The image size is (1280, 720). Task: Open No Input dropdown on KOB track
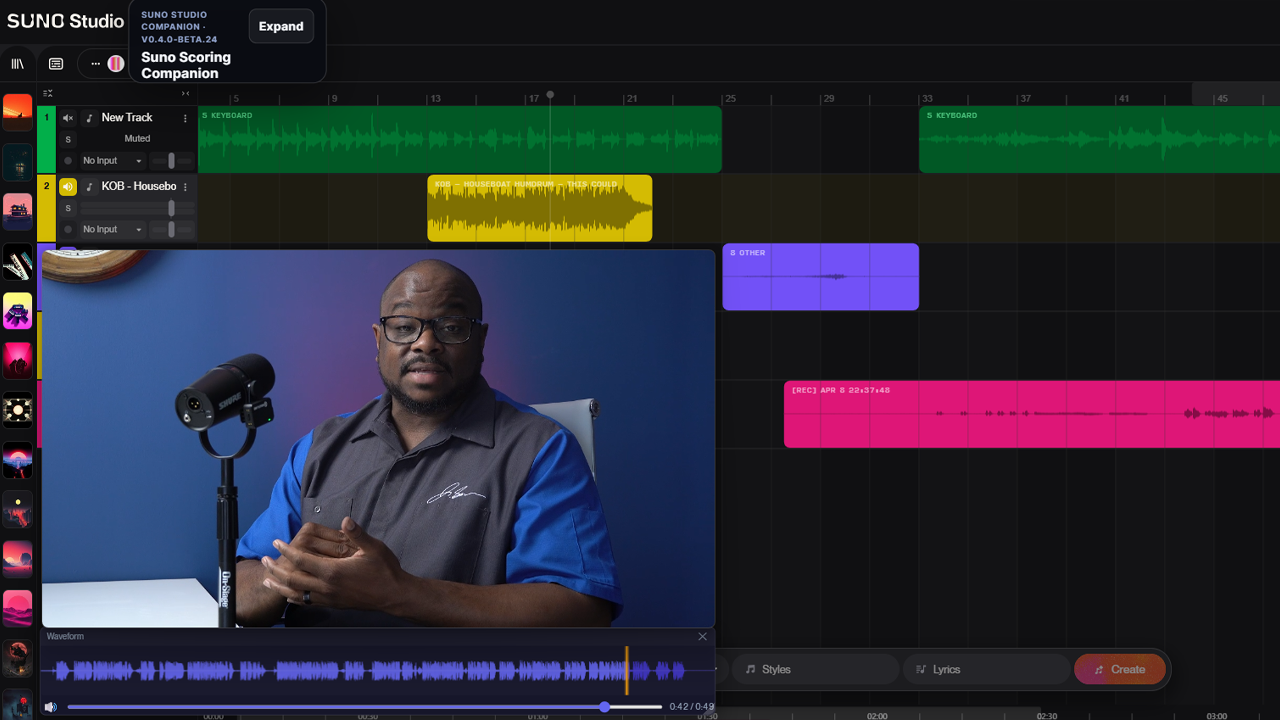(113, 230)
